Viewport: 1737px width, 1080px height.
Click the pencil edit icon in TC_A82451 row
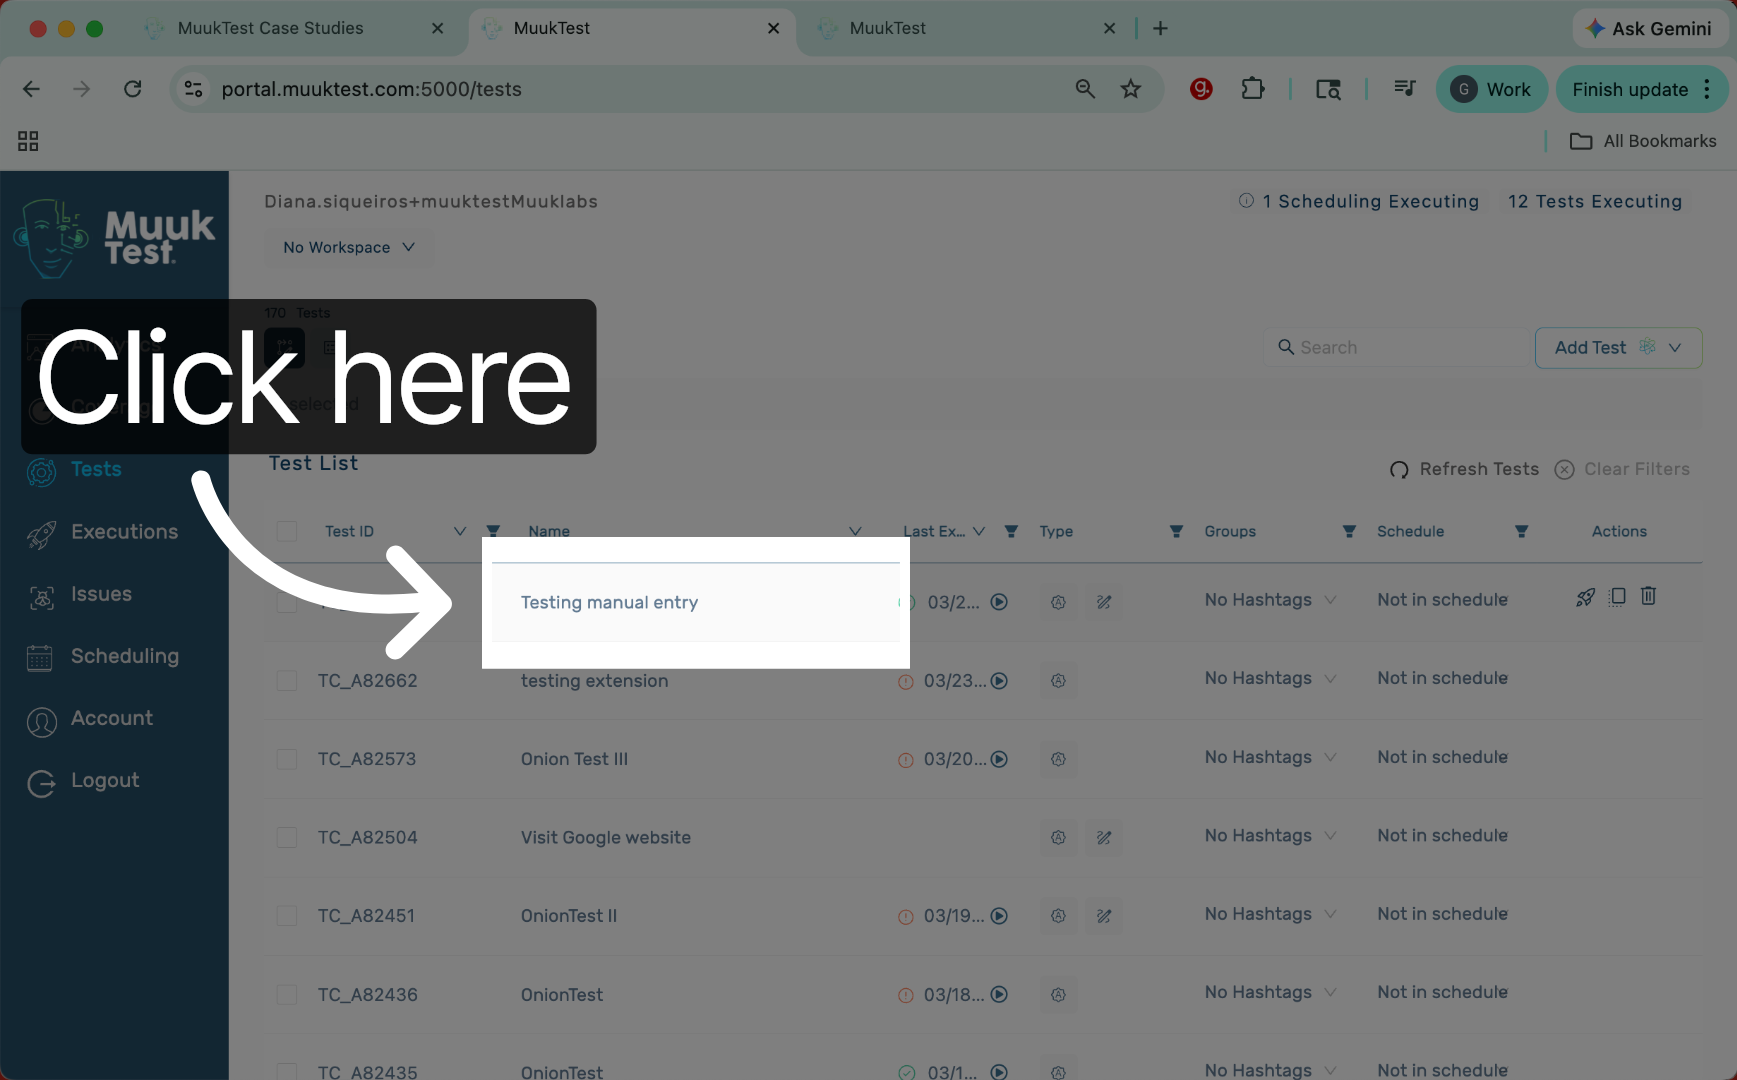tap(1104, 916)
